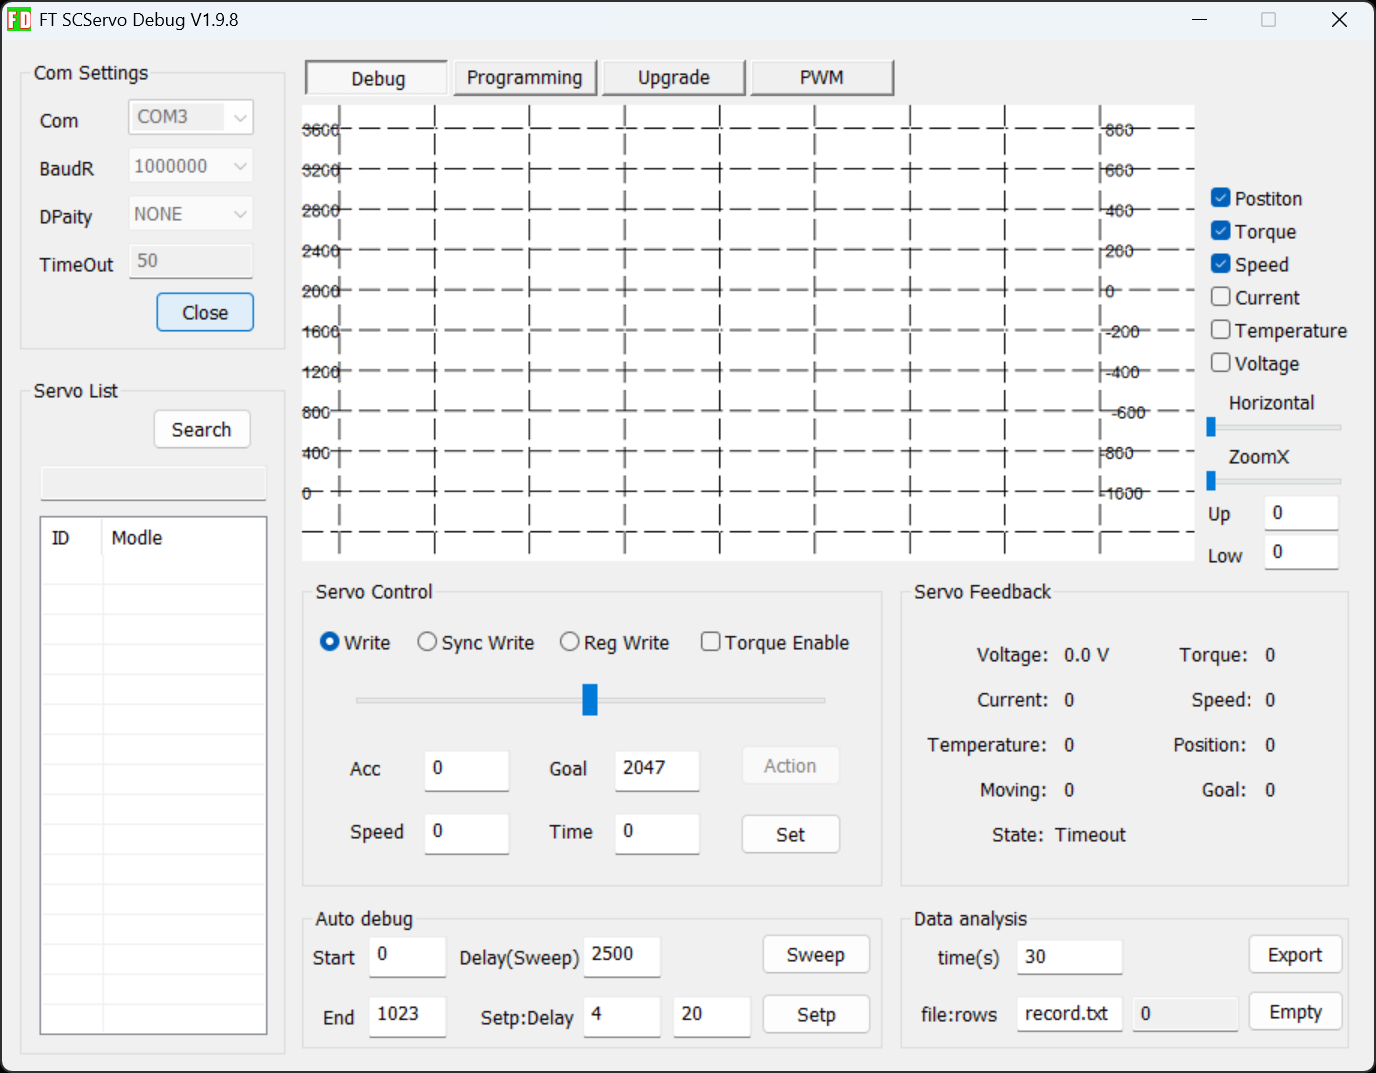Focus the Goal input field

(657, 769)
